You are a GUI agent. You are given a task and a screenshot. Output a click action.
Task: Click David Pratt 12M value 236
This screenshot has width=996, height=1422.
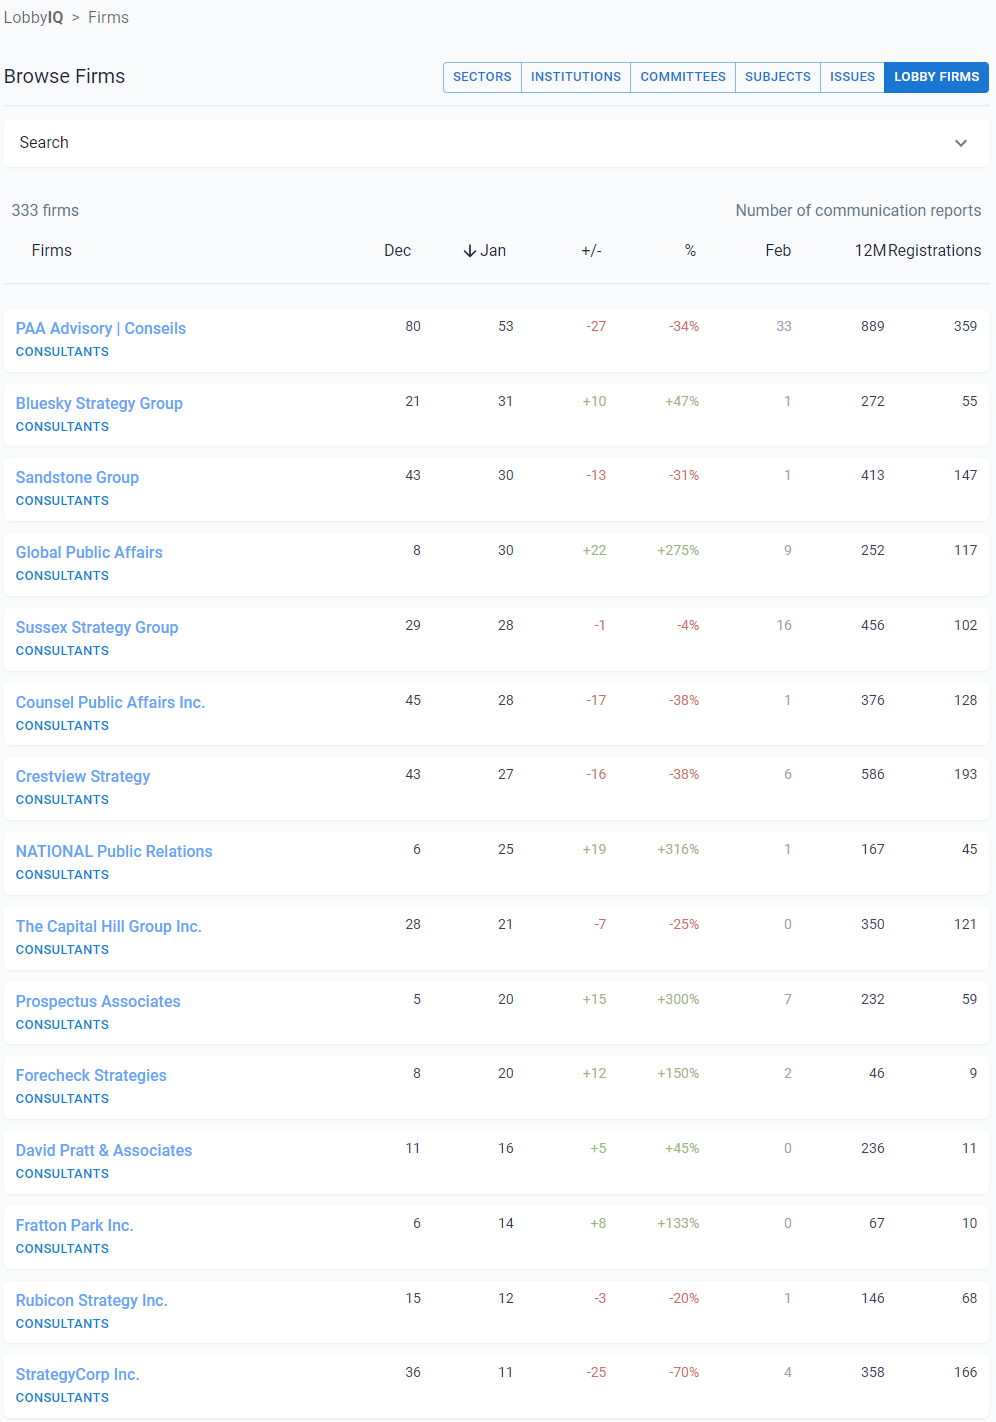click(x=873, y=1148)
